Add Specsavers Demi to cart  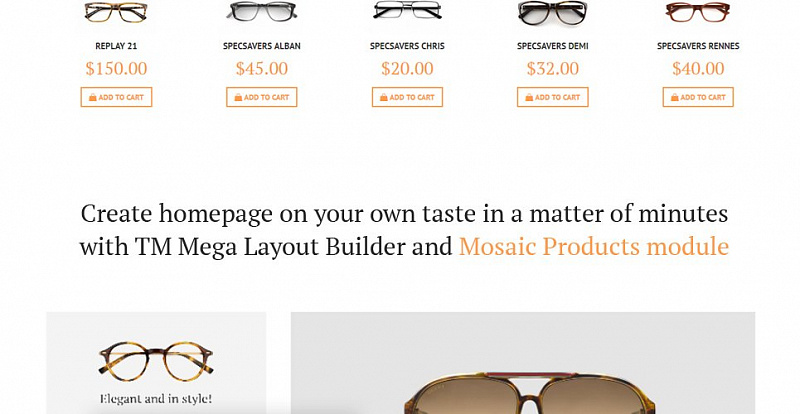pos(553,97)
